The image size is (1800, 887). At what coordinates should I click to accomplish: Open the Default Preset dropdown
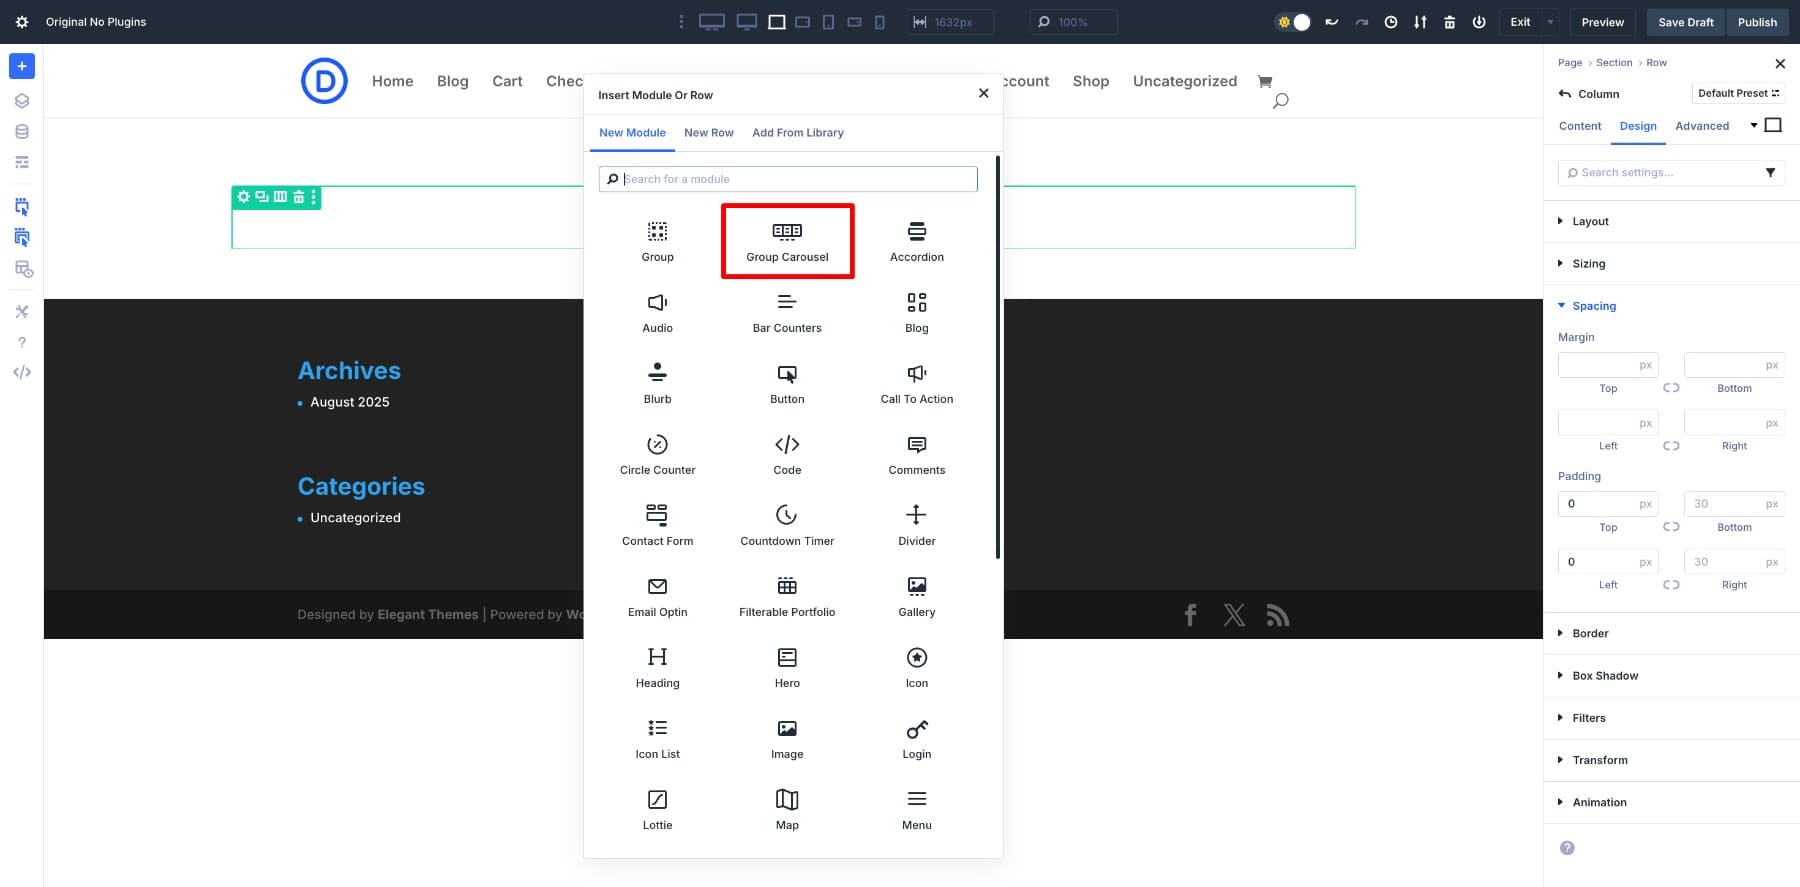1738,93
